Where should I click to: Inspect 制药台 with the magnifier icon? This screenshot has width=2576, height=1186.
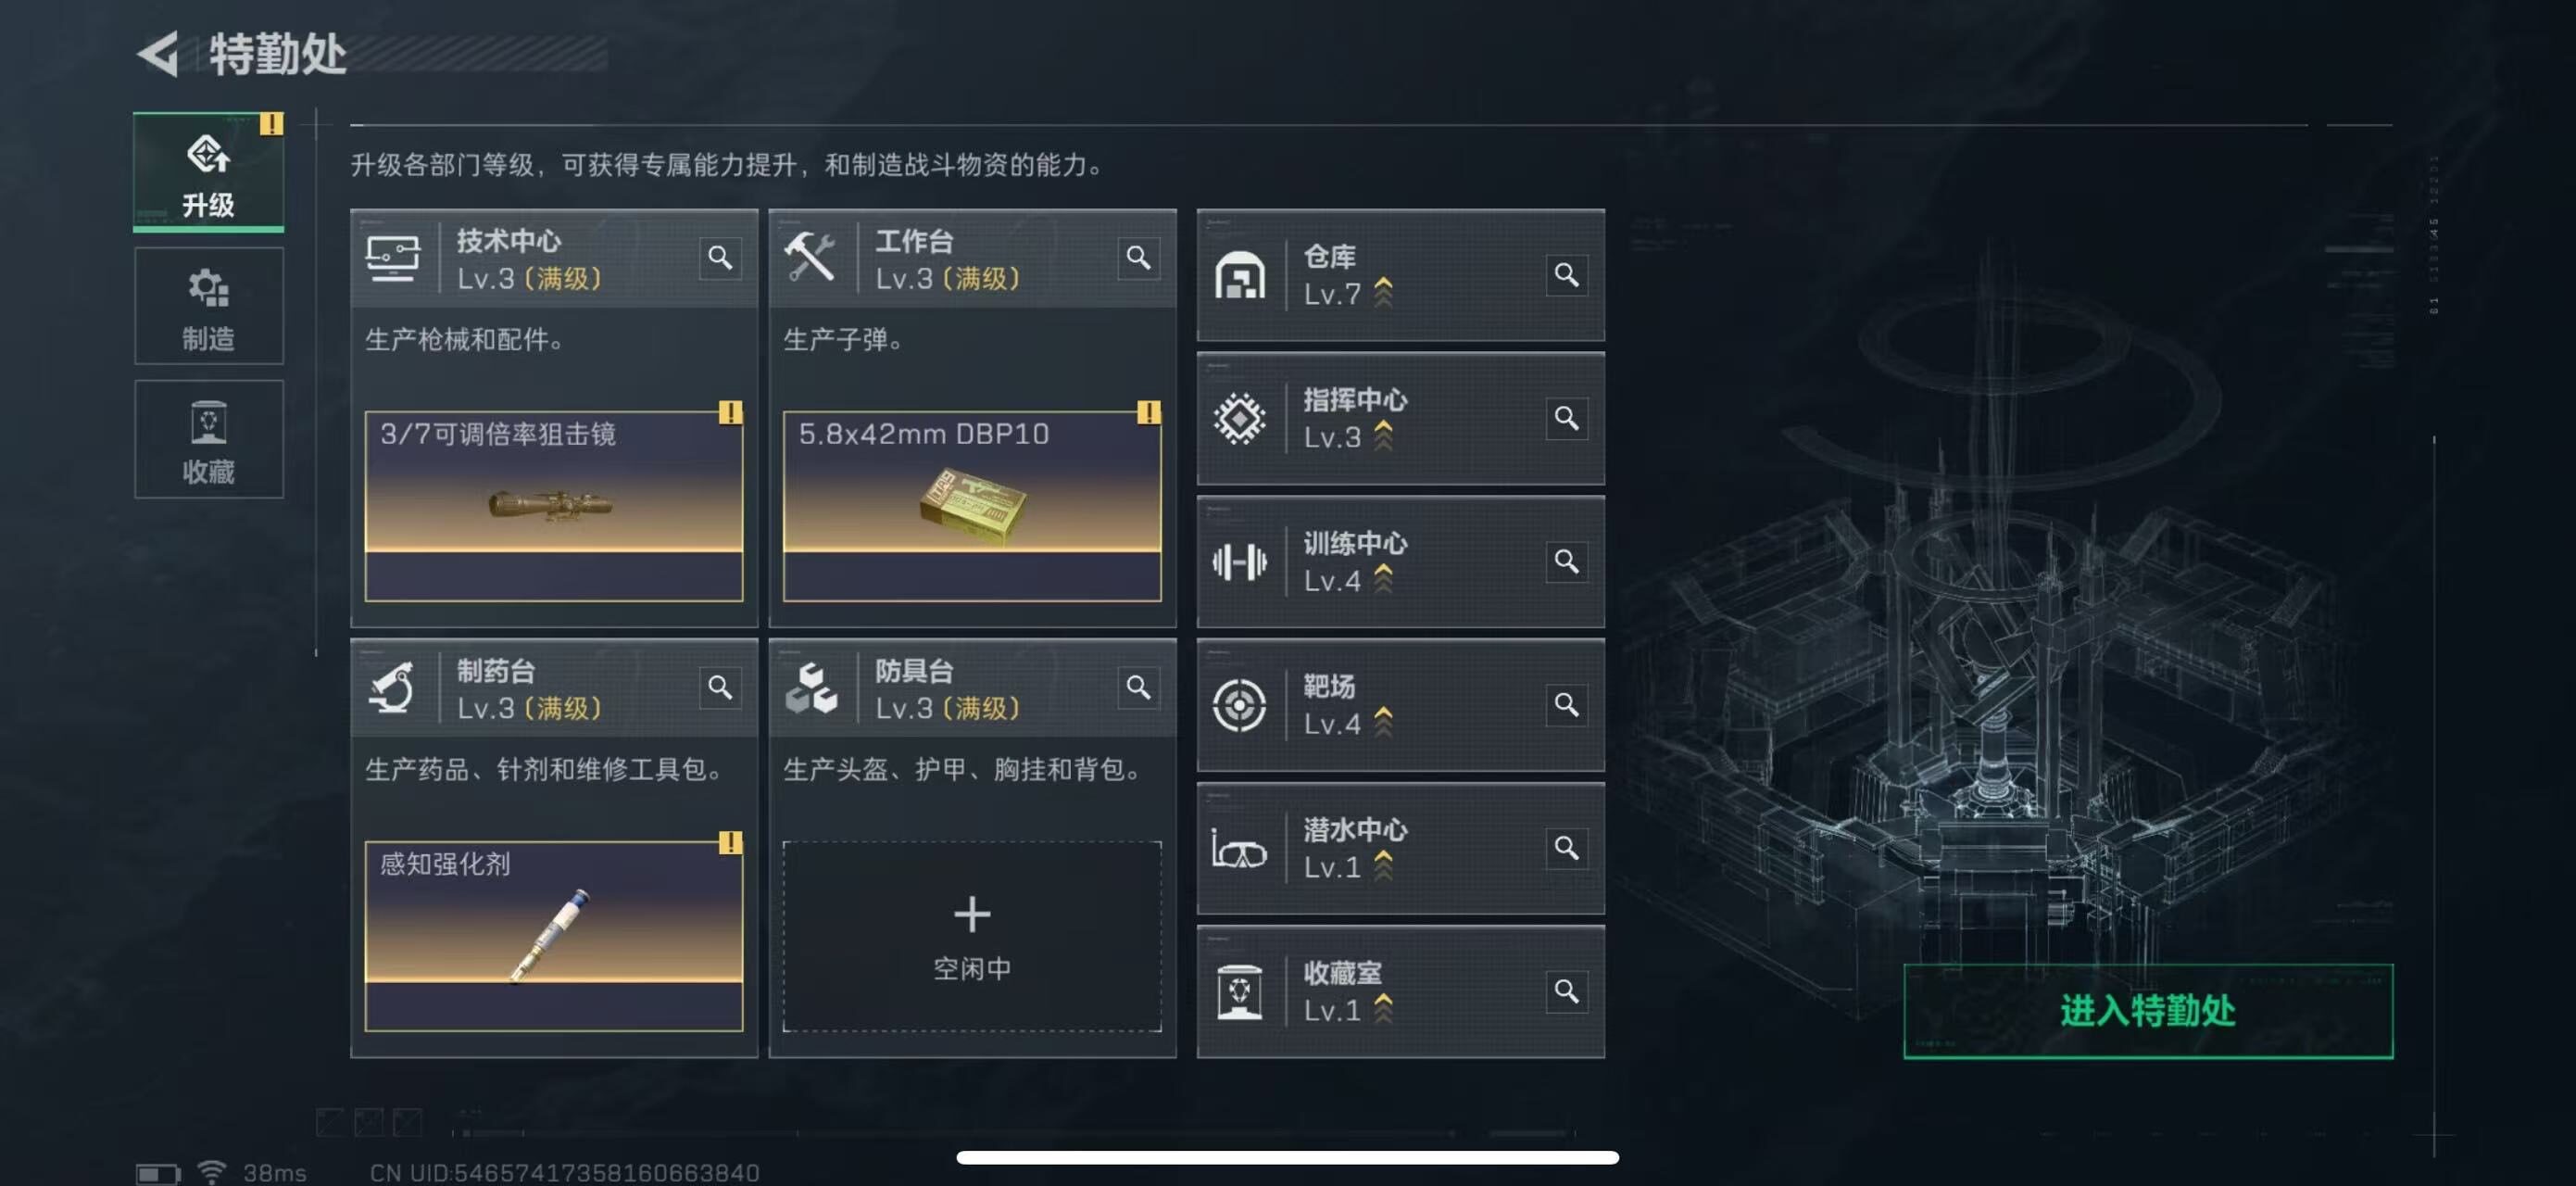coord(720,688)
